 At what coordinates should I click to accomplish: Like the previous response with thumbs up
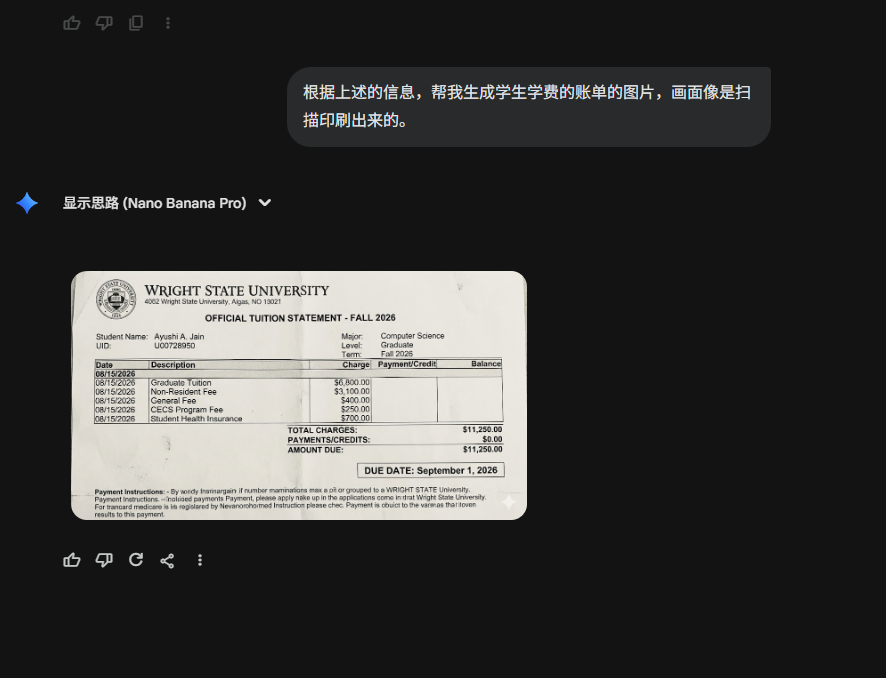click(x=72, y=23)
